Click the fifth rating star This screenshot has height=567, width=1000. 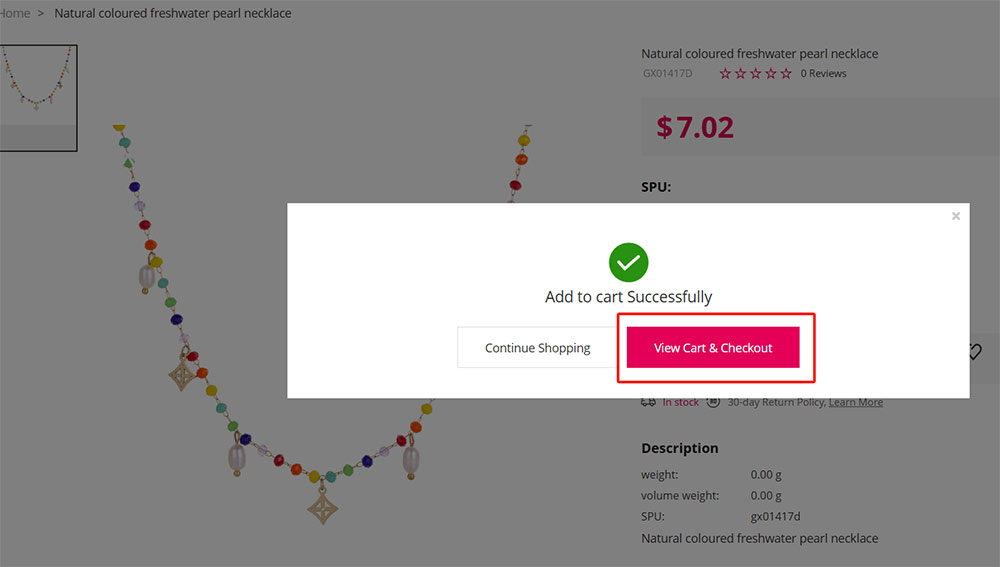pos(786,74)
